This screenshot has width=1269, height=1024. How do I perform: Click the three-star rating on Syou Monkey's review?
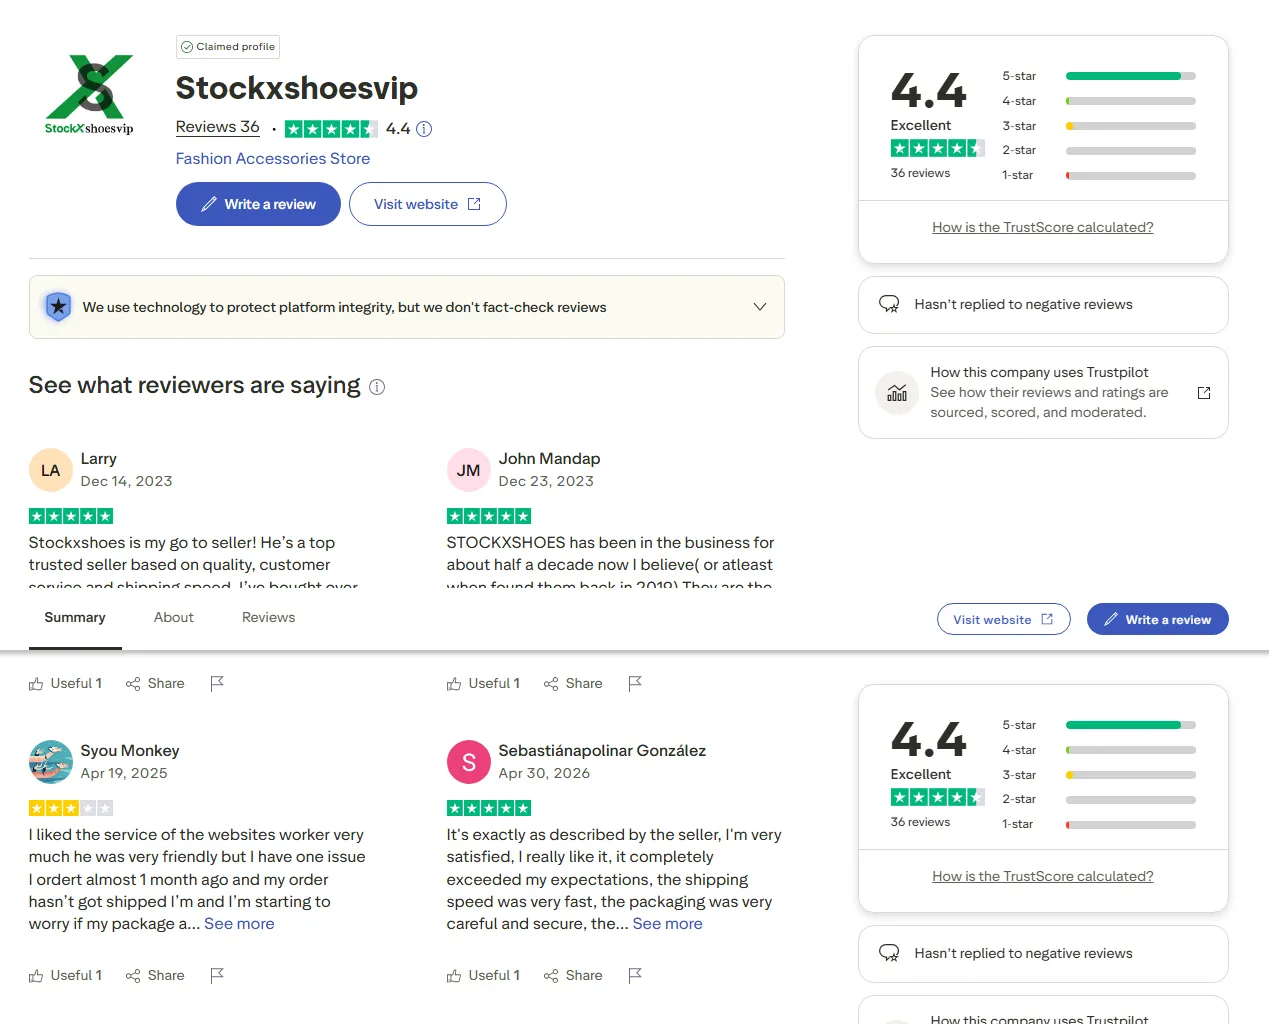pos(71,808)
